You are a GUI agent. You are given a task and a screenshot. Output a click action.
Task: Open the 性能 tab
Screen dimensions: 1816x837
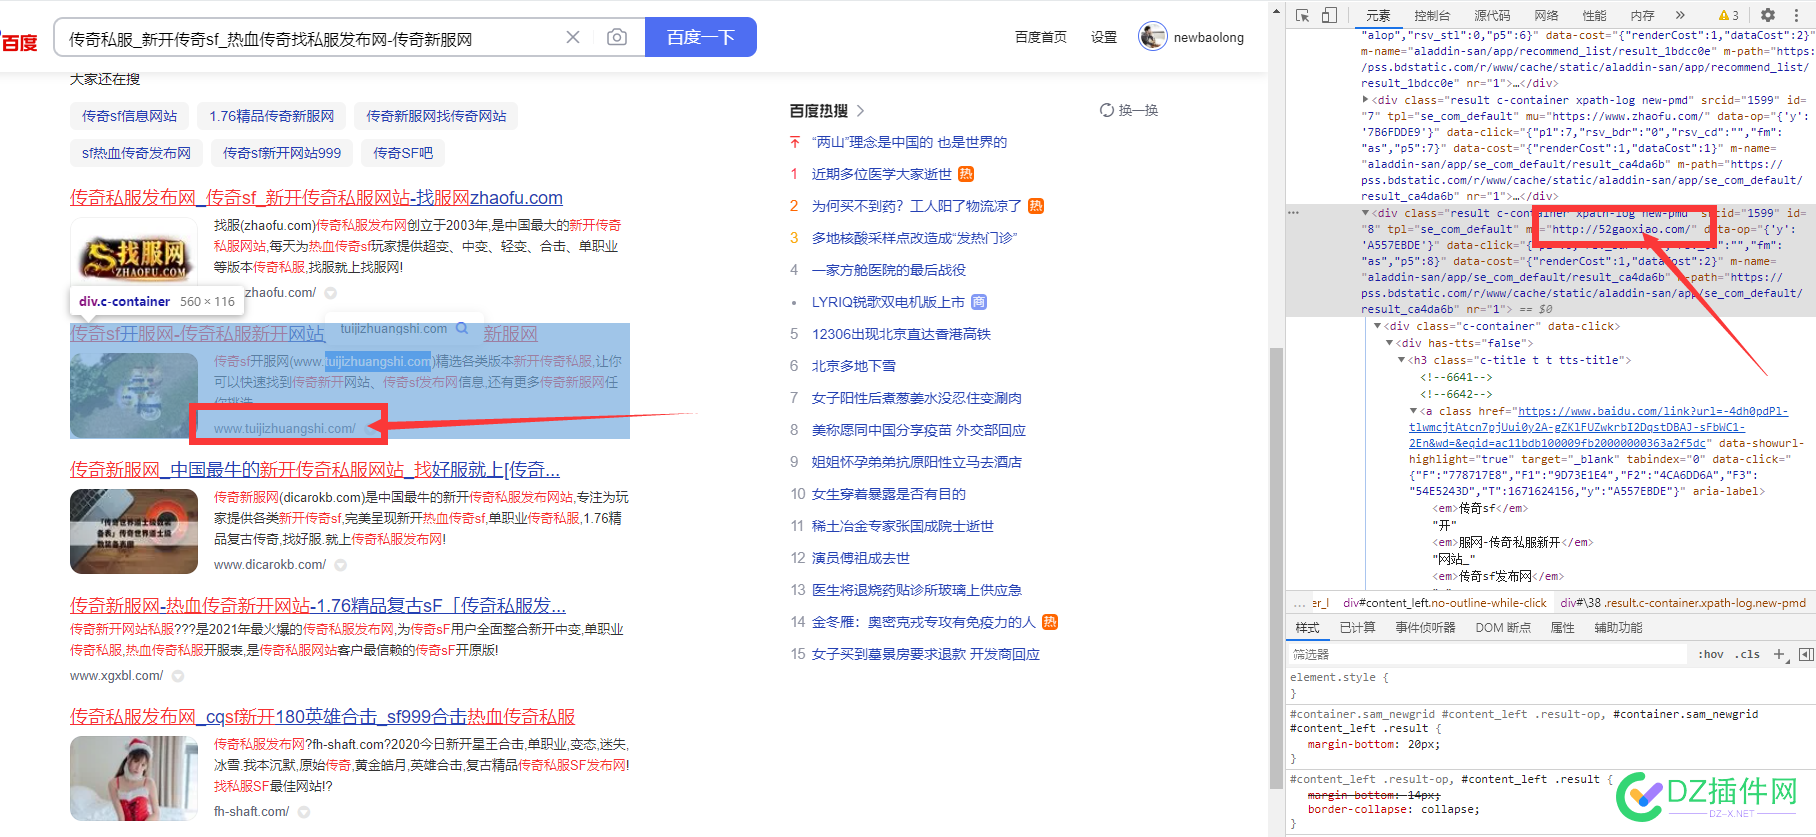(1594, 15)
